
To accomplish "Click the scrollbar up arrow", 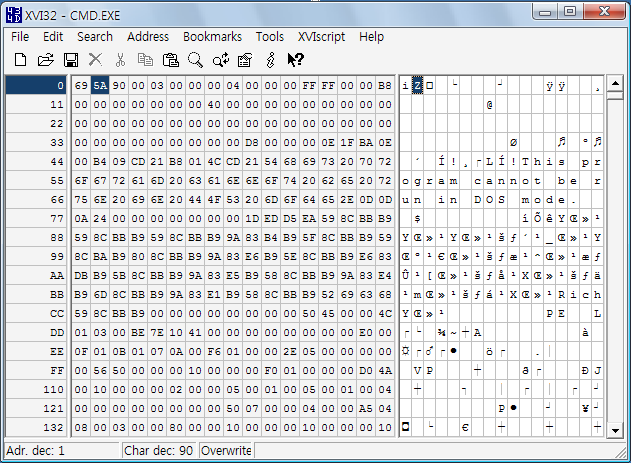I will pyautogui.click(x=615, y=83).
